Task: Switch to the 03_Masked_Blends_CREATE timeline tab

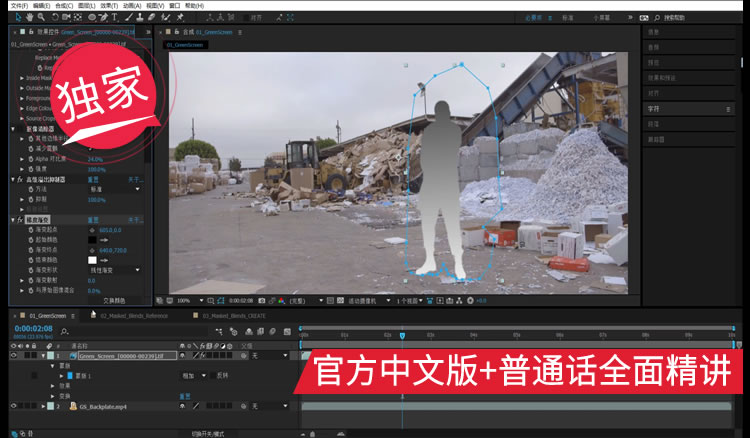Action: [x=234, y=316]
